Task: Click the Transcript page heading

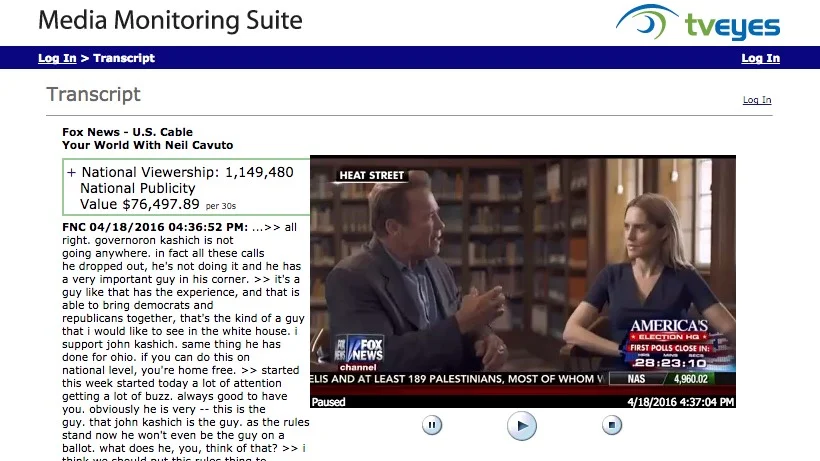Action: (x=94, y=95)
